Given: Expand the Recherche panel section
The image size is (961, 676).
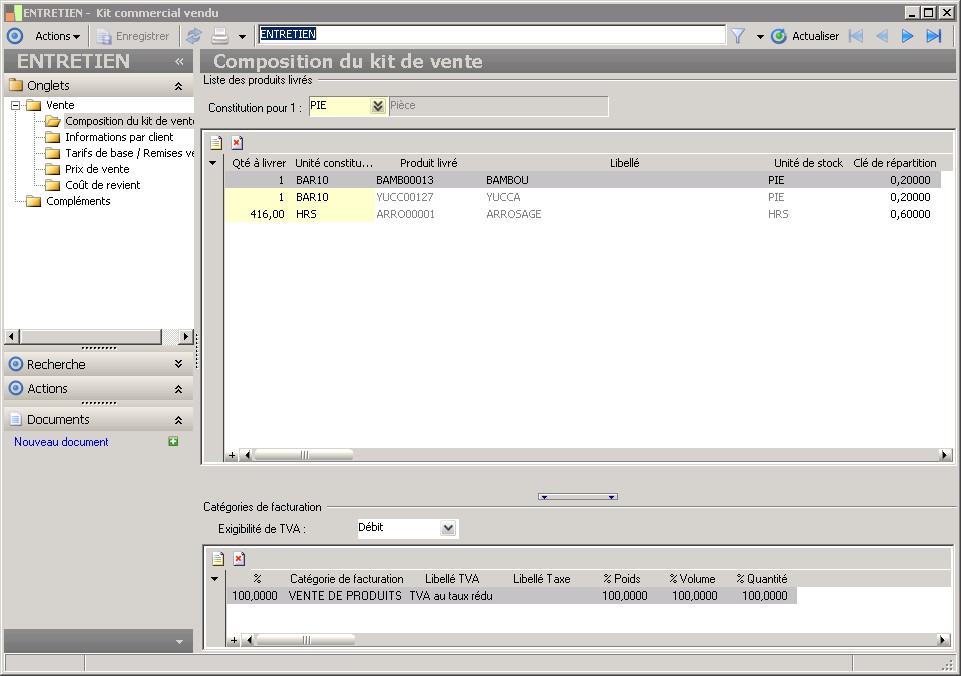Looking at the screenshot, I should pos(178,365).
